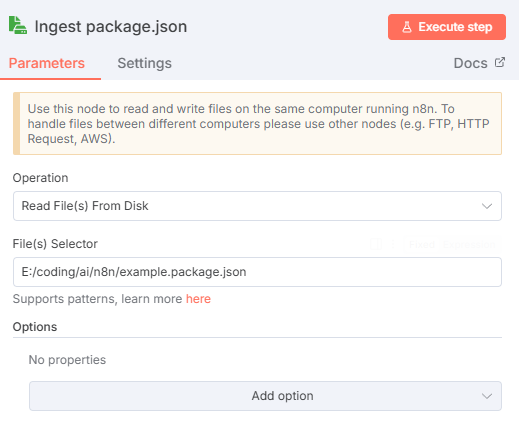This screenshot has height=433, width=519.
Task: Click the 'File(s) Selector' label
Action: (55, 244)
